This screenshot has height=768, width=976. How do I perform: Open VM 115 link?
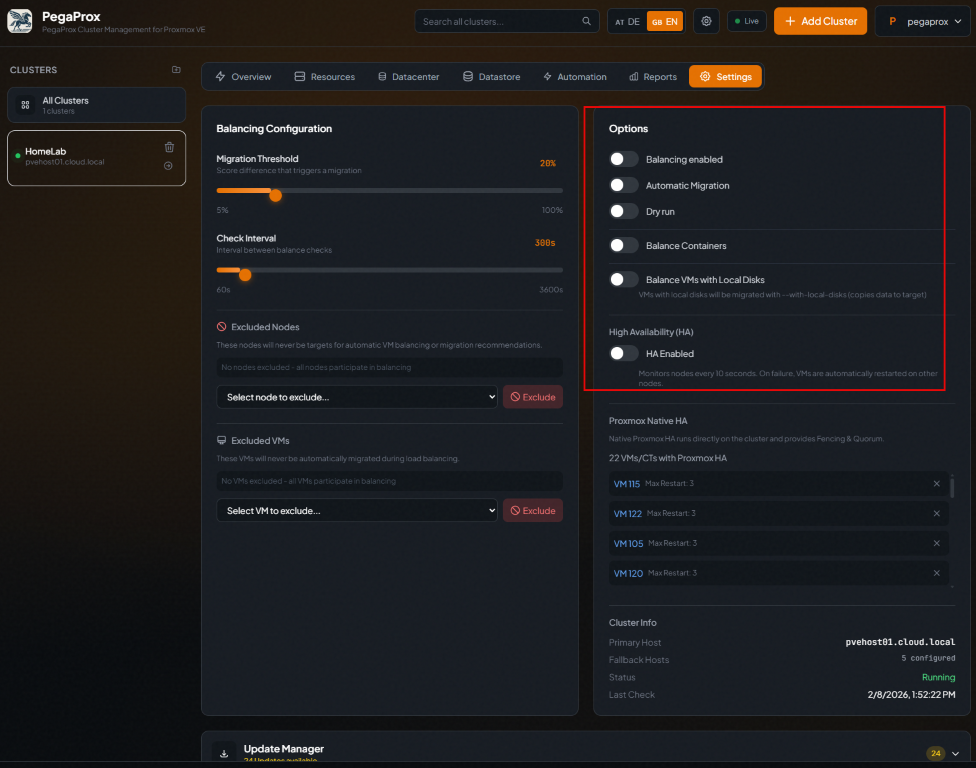coord(627,484)
